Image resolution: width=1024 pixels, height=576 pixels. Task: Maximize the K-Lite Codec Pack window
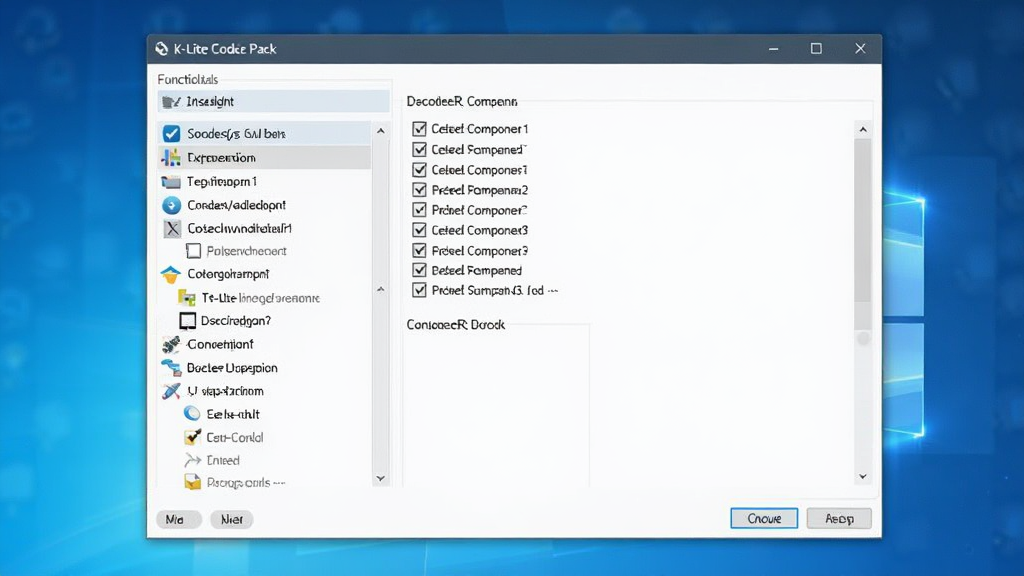coord(816,49)
